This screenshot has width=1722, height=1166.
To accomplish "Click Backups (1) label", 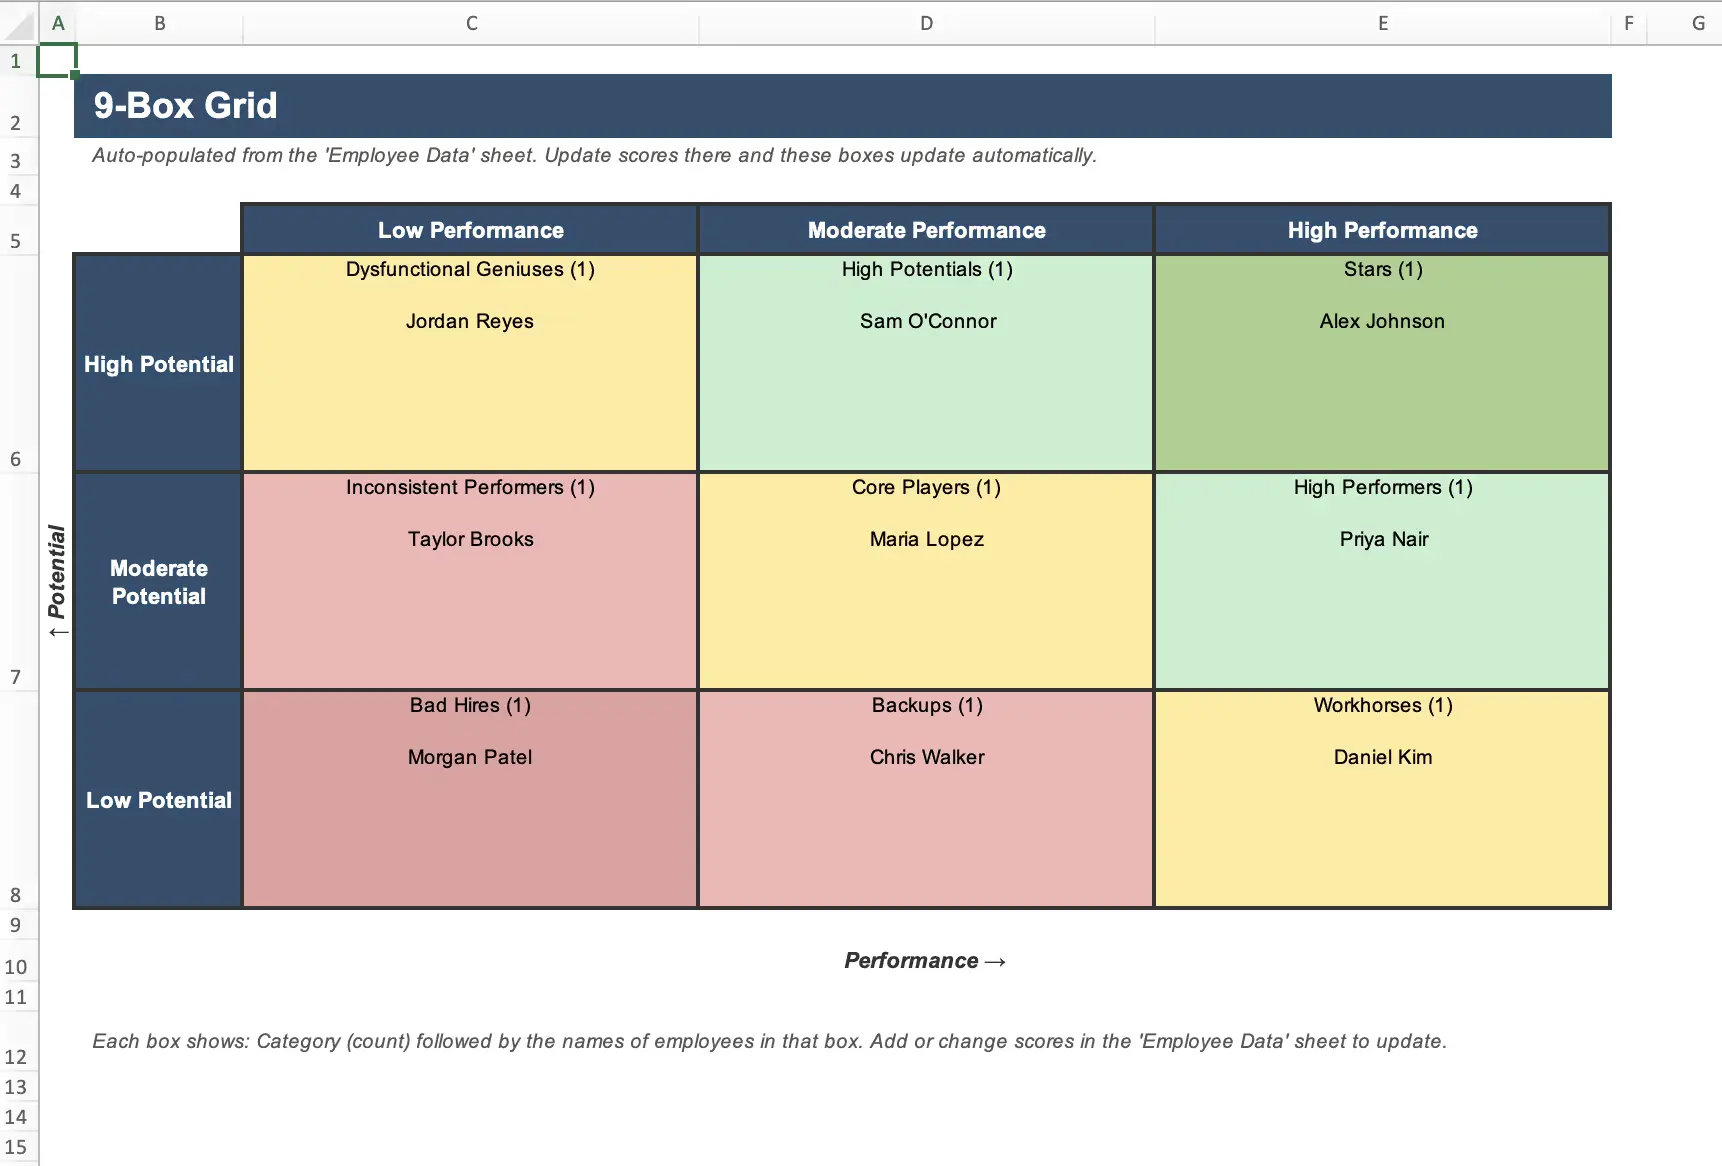I will (927, 705).
